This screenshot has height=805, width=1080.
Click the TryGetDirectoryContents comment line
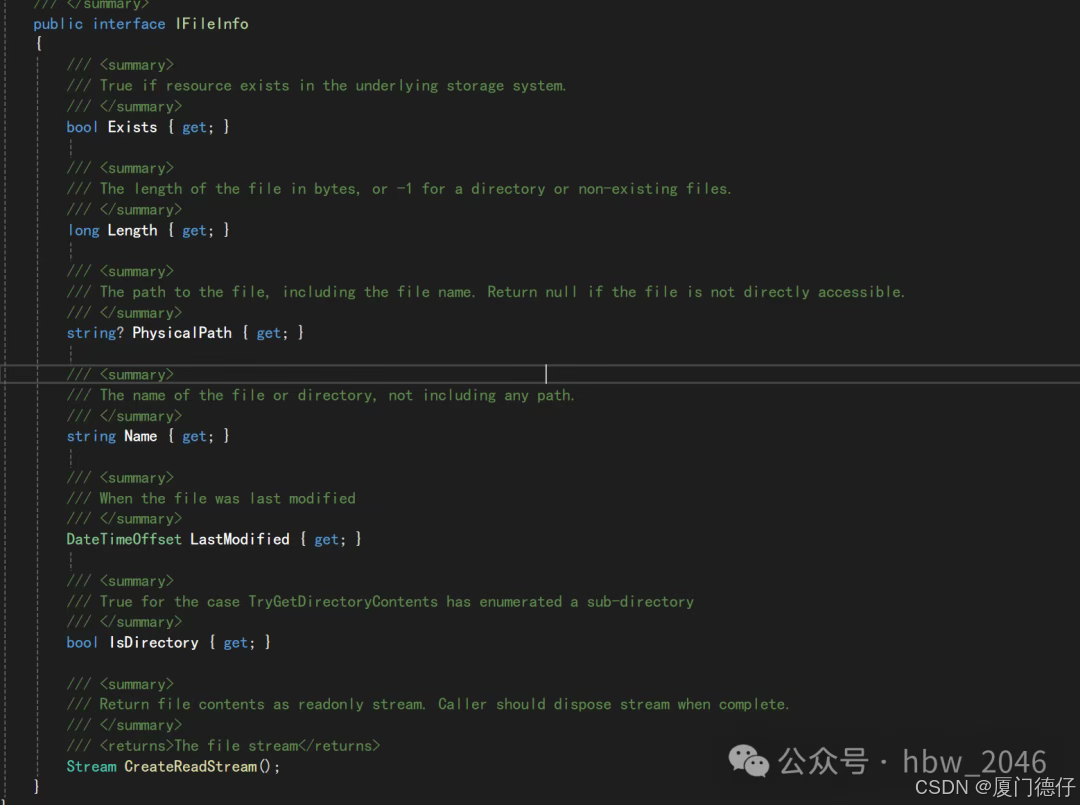click(380, 602)
